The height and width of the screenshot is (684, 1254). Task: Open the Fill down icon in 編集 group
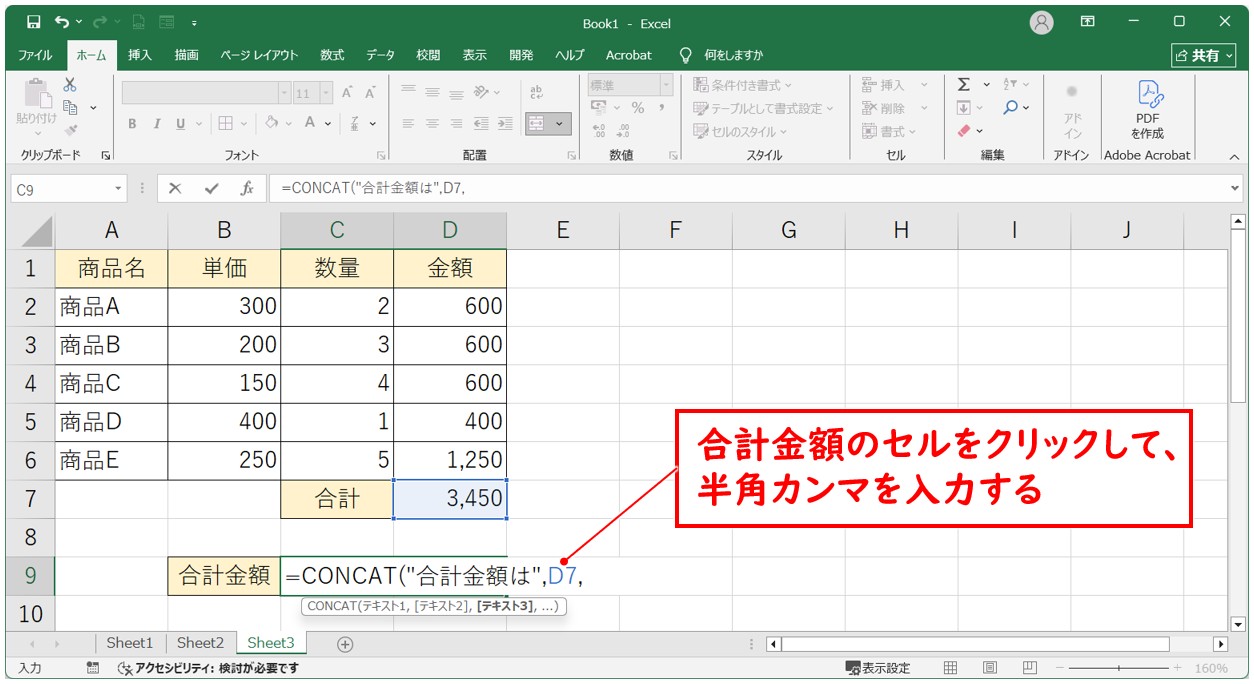[964, 107]
